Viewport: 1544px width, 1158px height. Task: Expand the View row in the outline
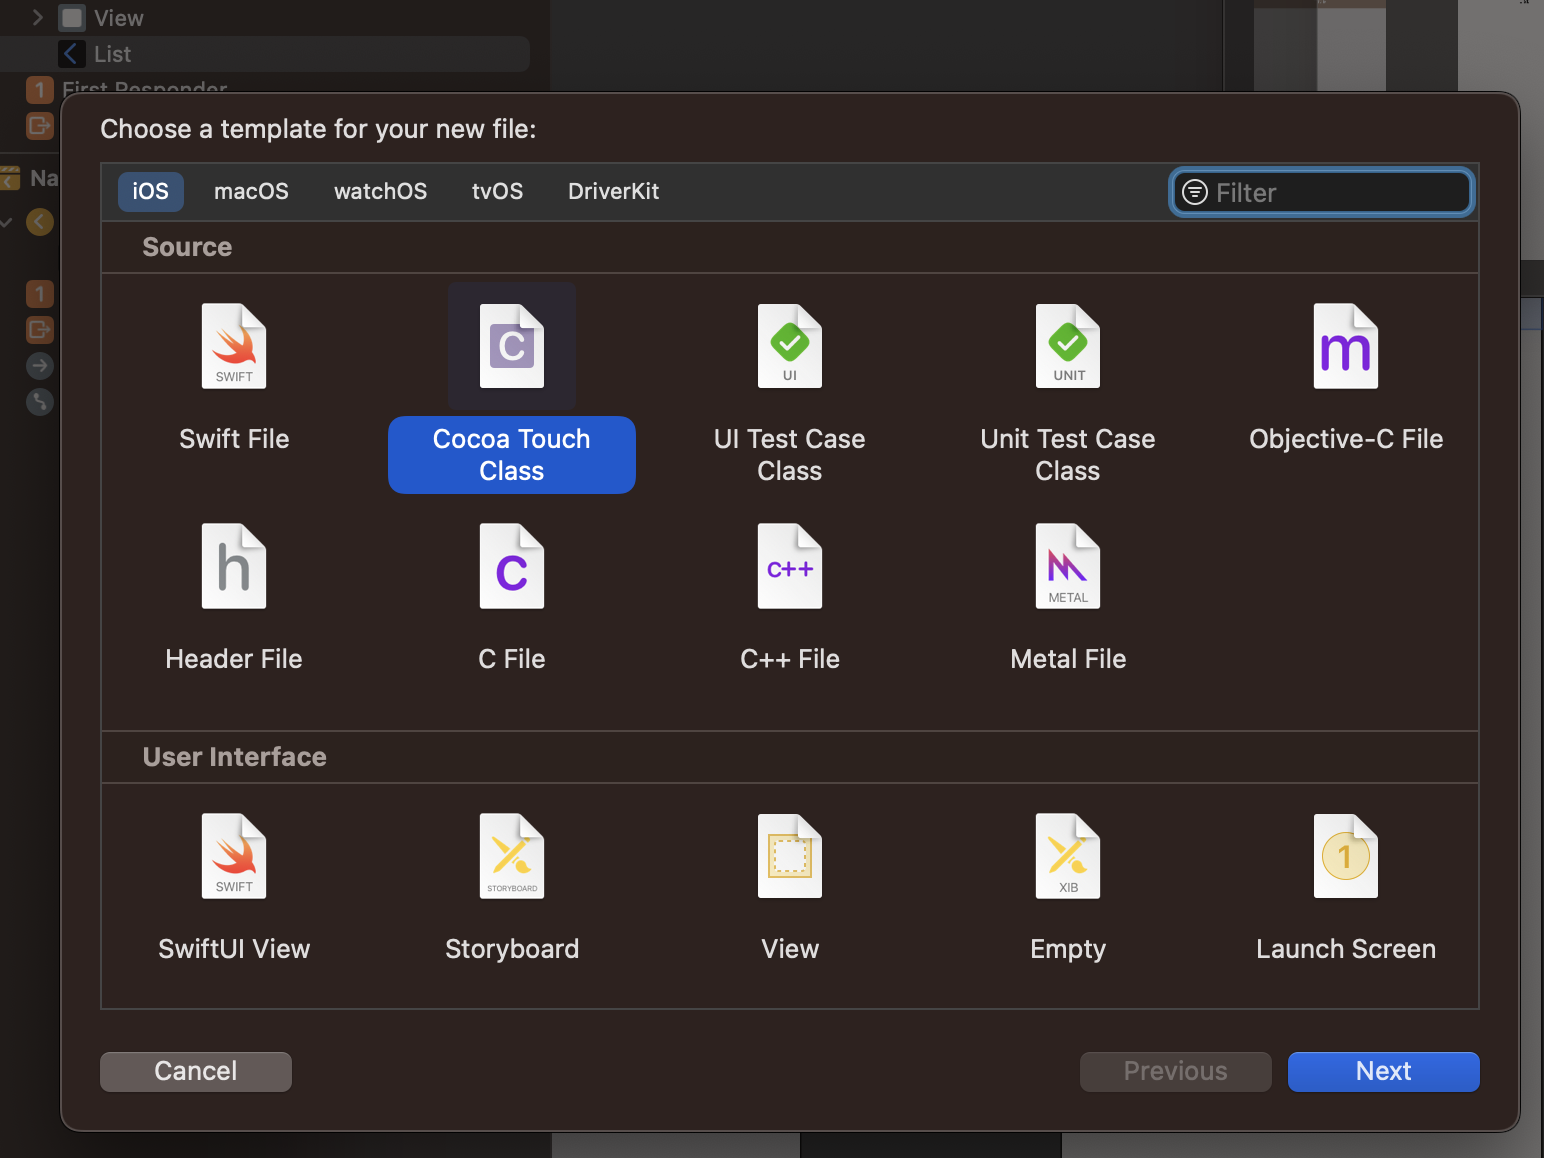pos(38,17)
